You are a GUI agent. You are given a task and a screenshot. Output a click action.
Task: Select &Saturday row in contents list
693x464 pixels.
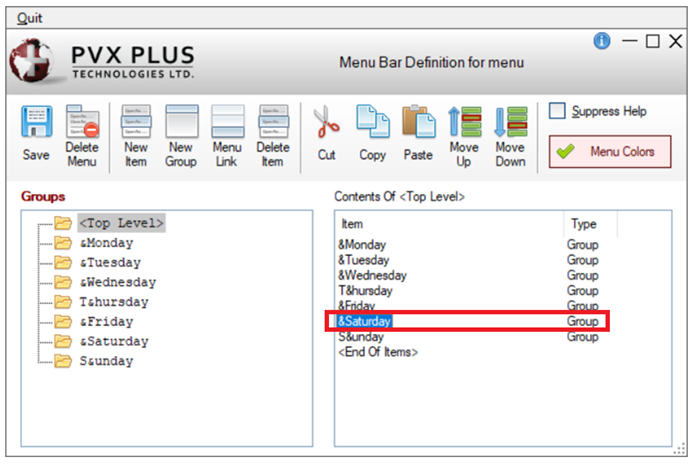(x=365, y=321)
